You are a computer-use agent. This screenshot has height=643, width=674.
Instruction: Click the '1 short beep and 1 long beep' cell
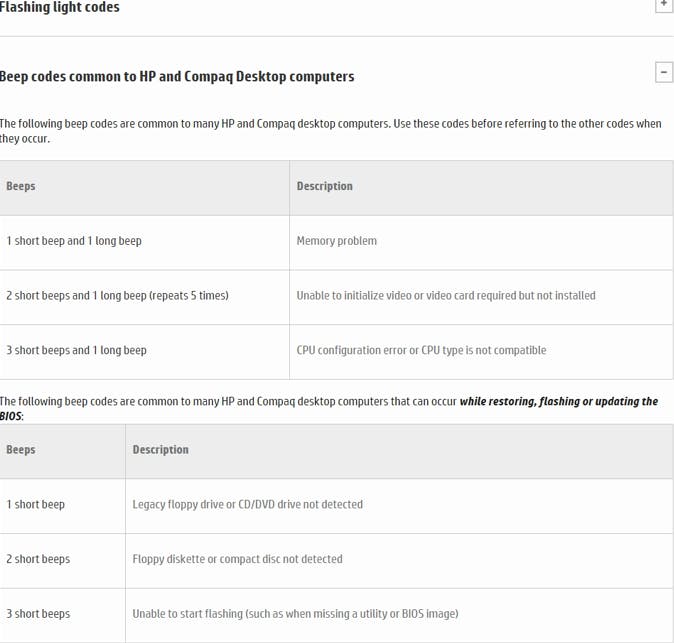point(74,241)
